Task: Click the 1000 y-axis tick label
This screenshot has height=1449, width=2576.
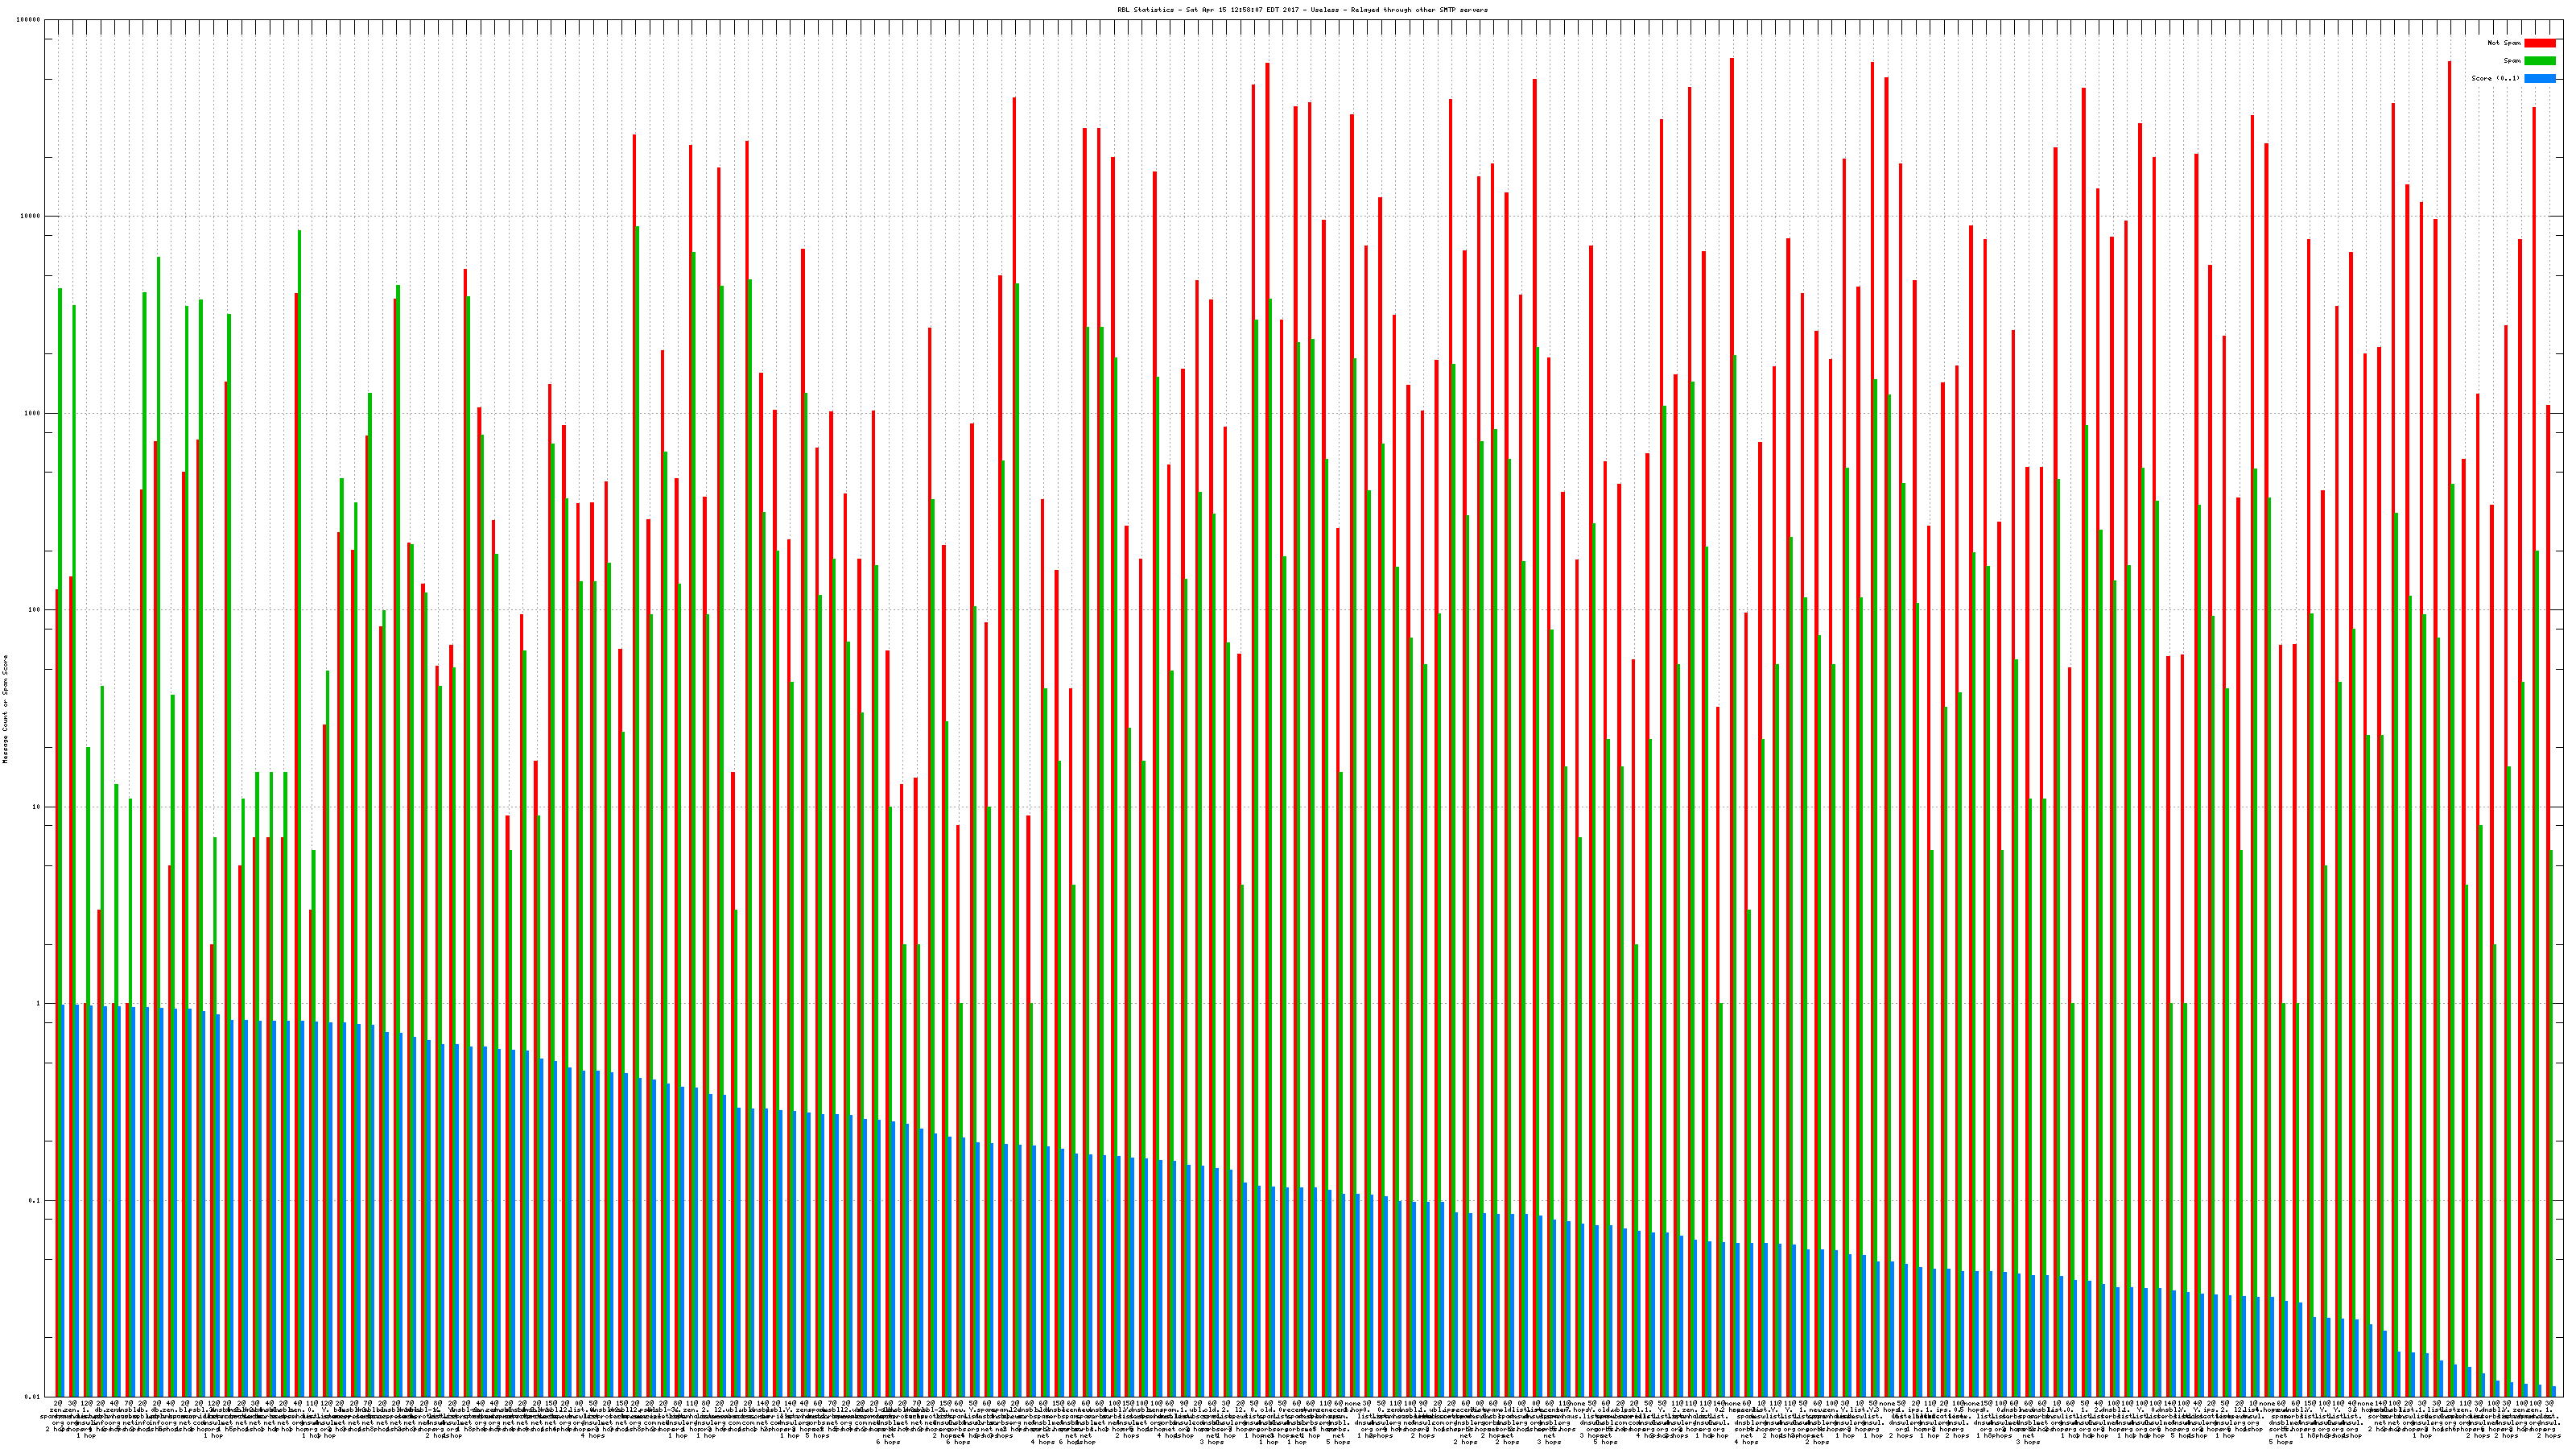Action: click(x=33, y=414)
